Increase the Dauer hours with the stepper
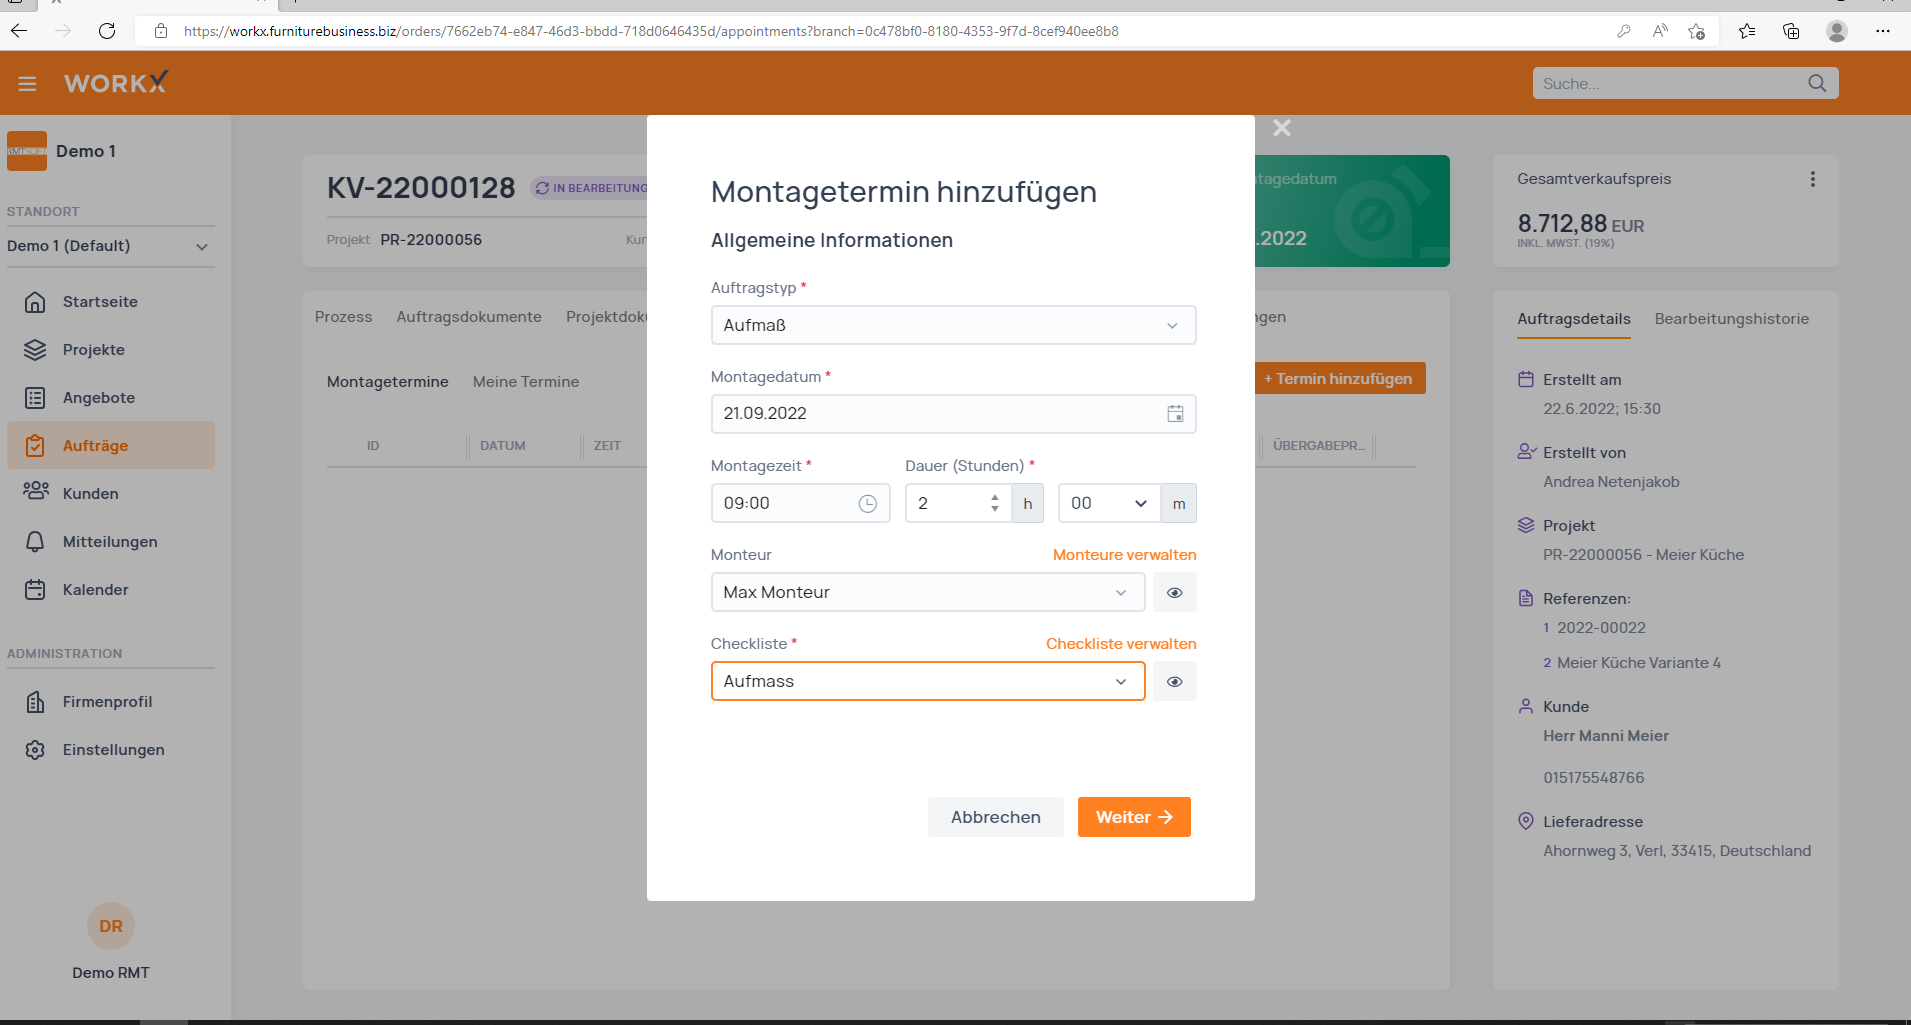Image resolution: width=1911 pixels, height=1025 pixels. (994, 497)
